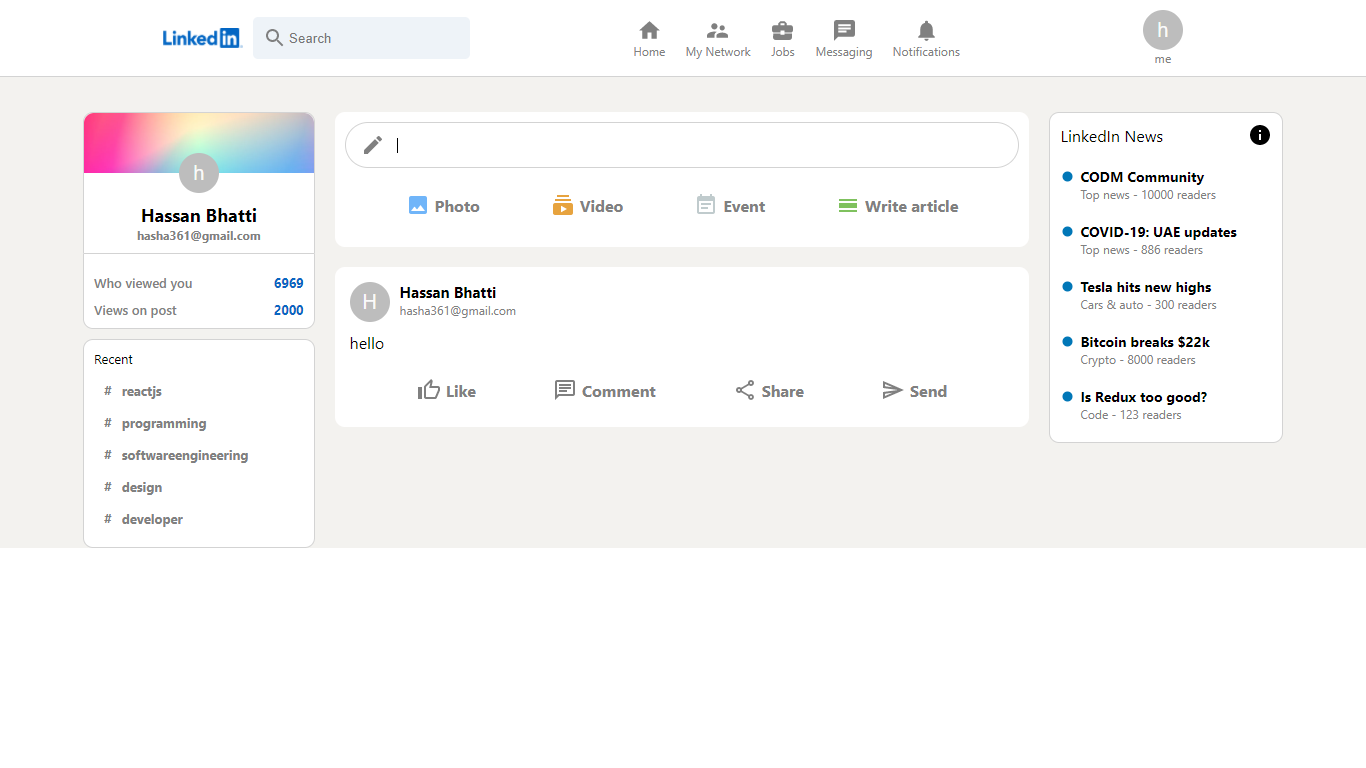Click the 'hello' post text
Image resolution: width=1366 pixels, height=768 pixels.
367,343
